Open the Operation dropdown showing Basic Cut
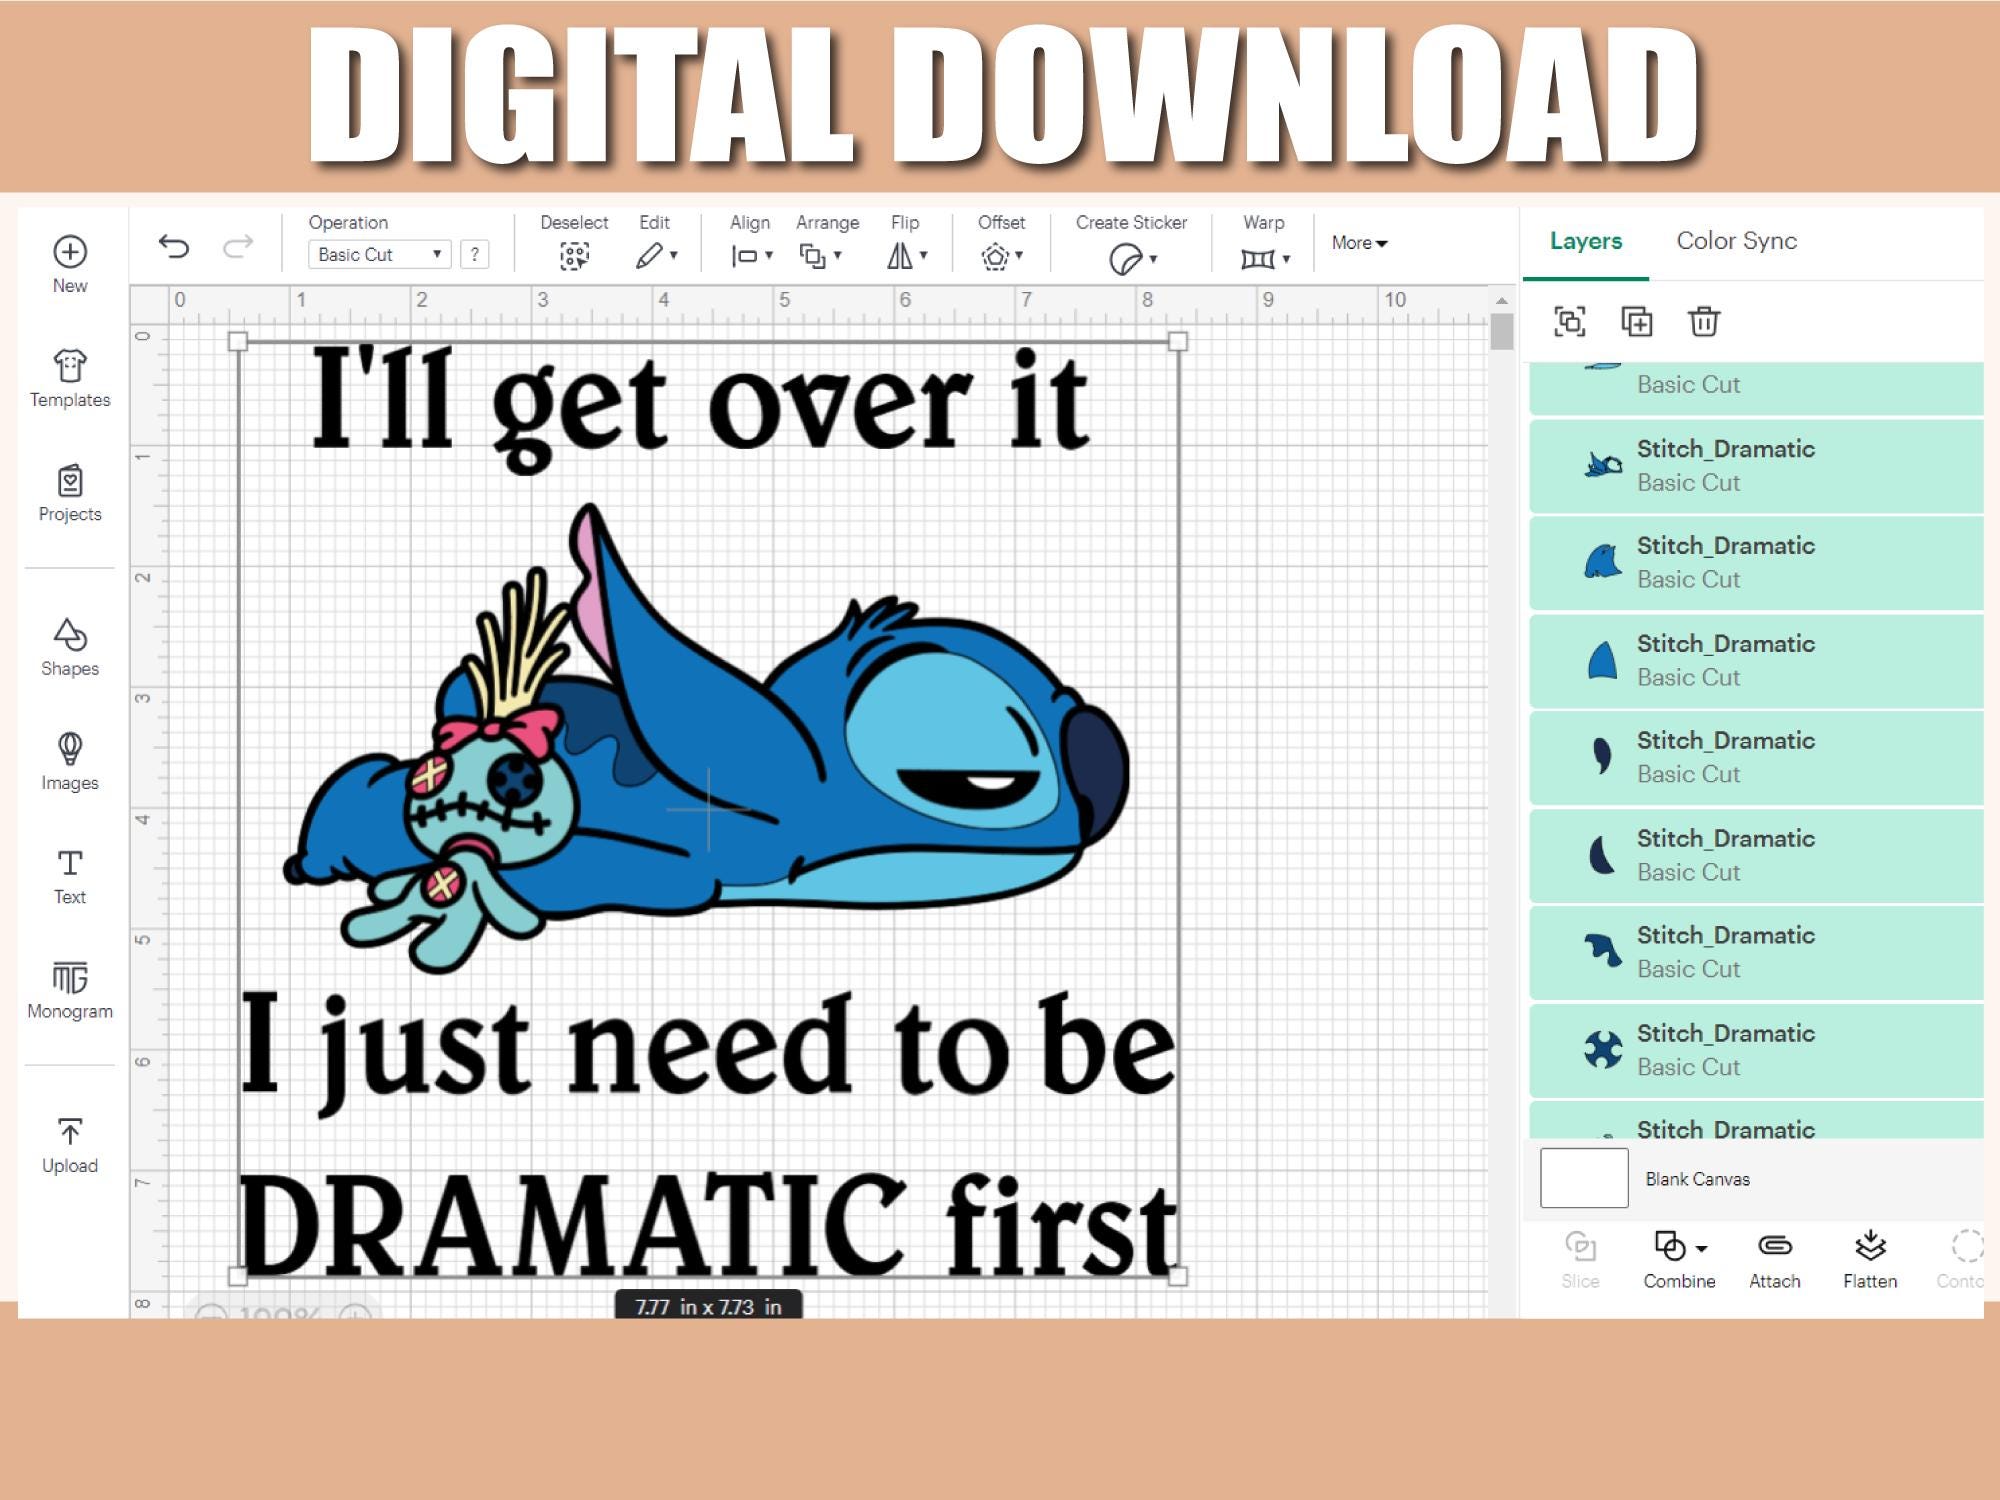Viewport: 2000px width, 1500px height. (378, 255)
